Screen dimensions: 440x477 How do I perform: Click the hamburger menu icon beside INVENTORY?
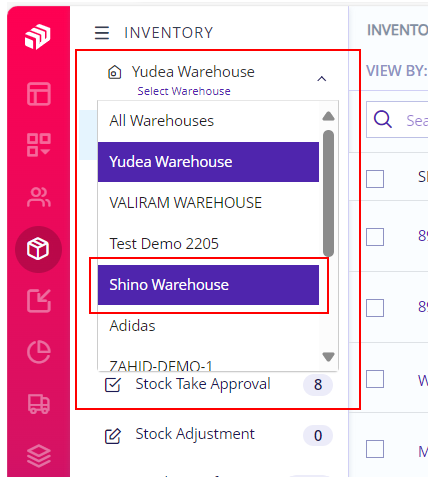[x=102, y=33]
